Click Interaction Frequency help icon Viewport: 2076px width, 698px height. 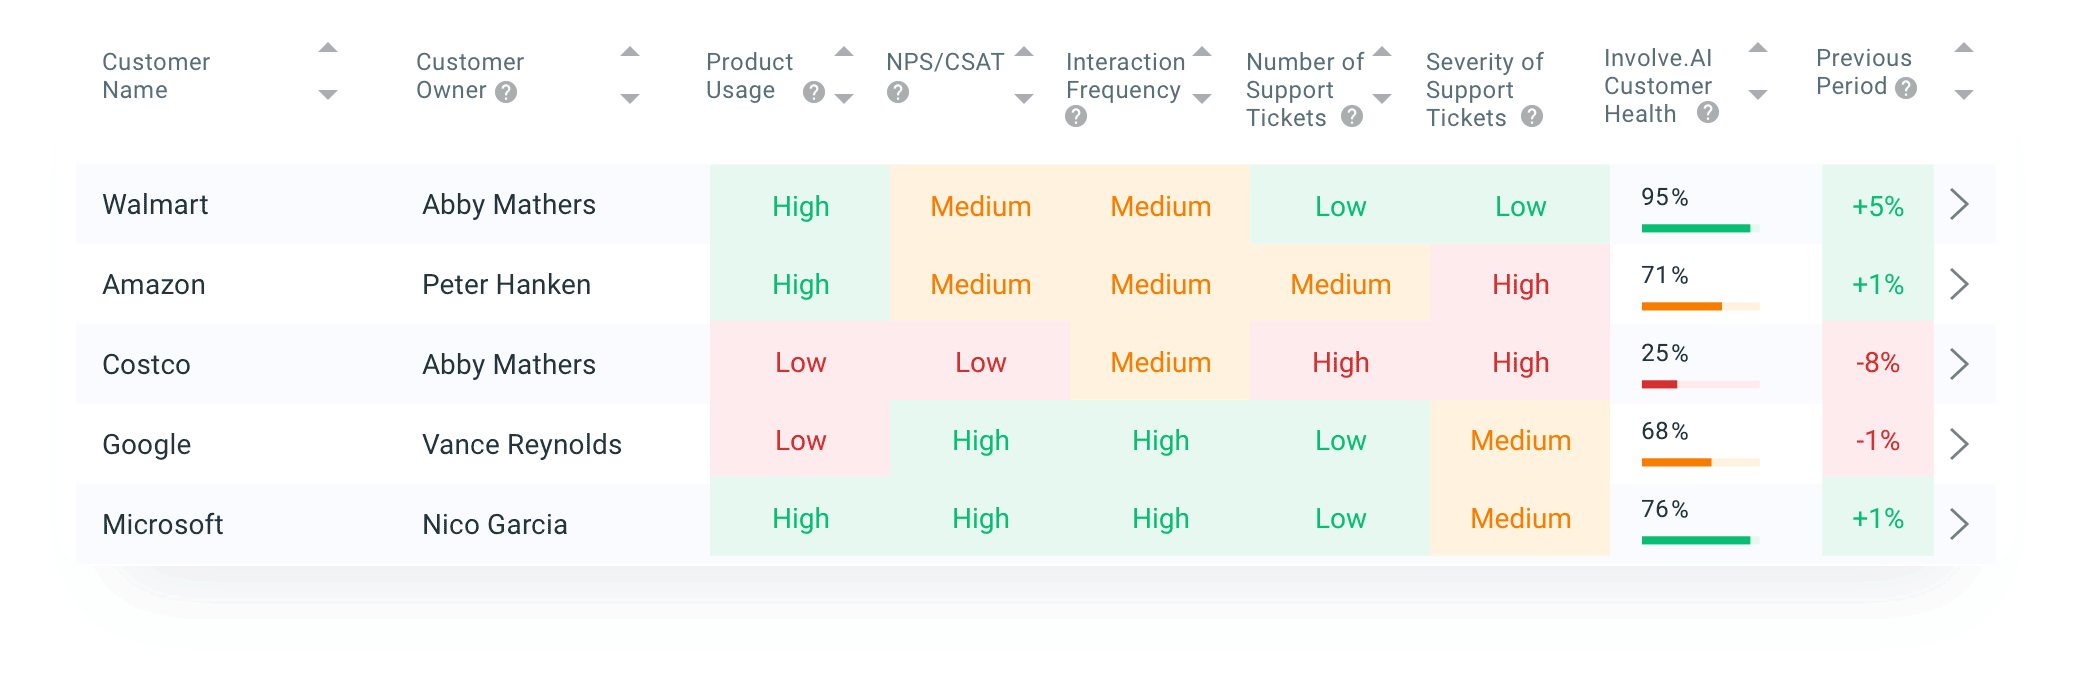1076,116
